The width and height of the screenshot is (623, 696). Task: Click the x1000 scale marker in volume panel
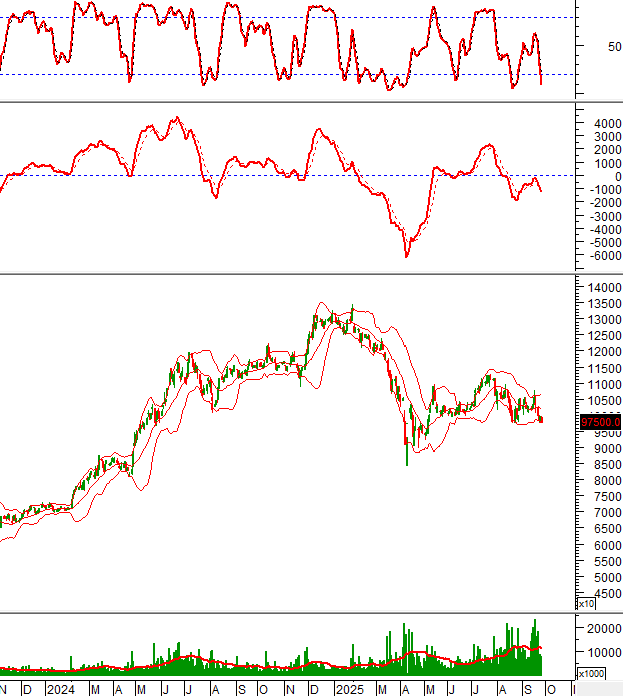[591, 674]
